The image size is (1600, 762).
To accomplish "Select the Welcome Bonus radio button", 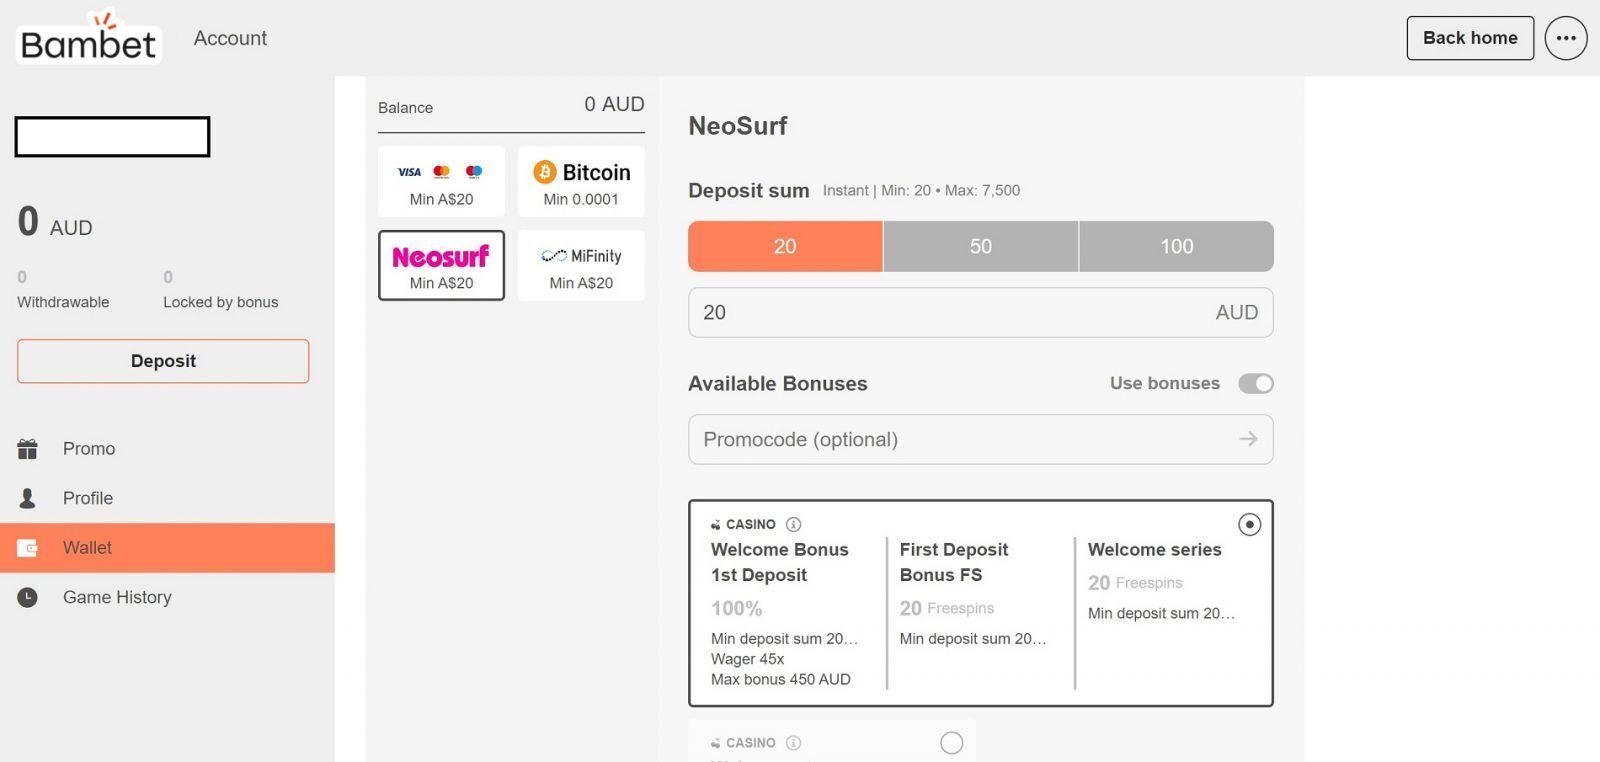I will [x=1249, y=524].
